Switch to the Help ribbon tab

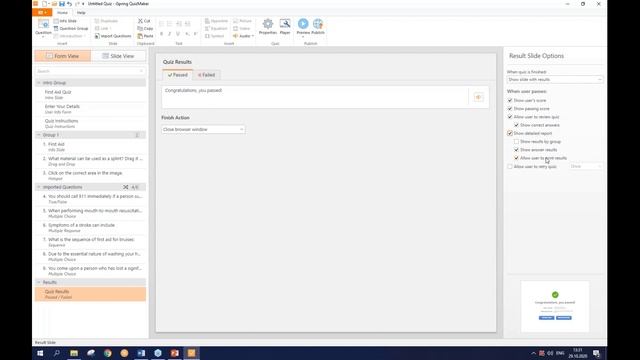click(x=81, y=13)
